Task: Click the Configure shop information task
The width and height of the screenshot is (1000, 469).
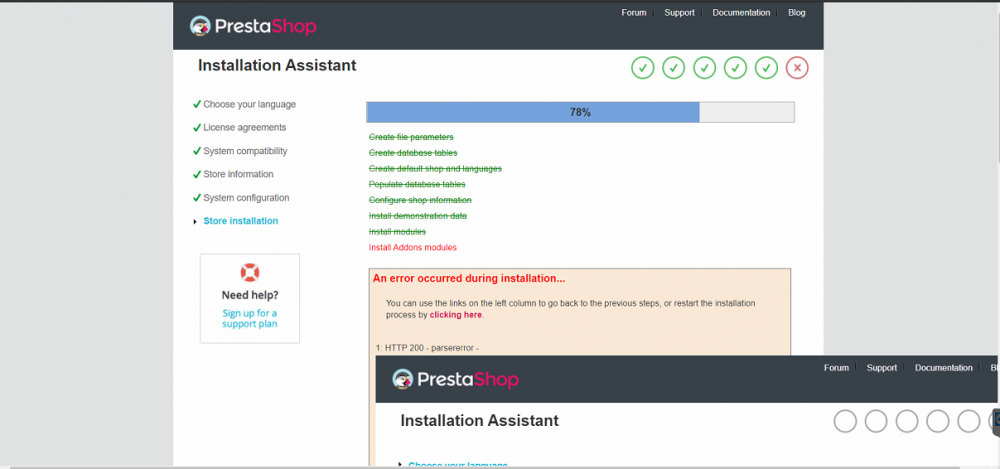Action: coord(420,200)
